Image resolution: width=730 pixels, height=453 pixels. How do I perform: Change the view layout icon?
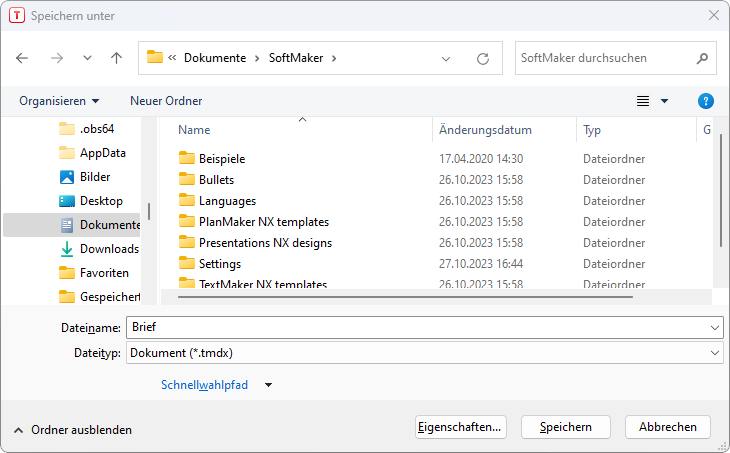click(643, 101)
